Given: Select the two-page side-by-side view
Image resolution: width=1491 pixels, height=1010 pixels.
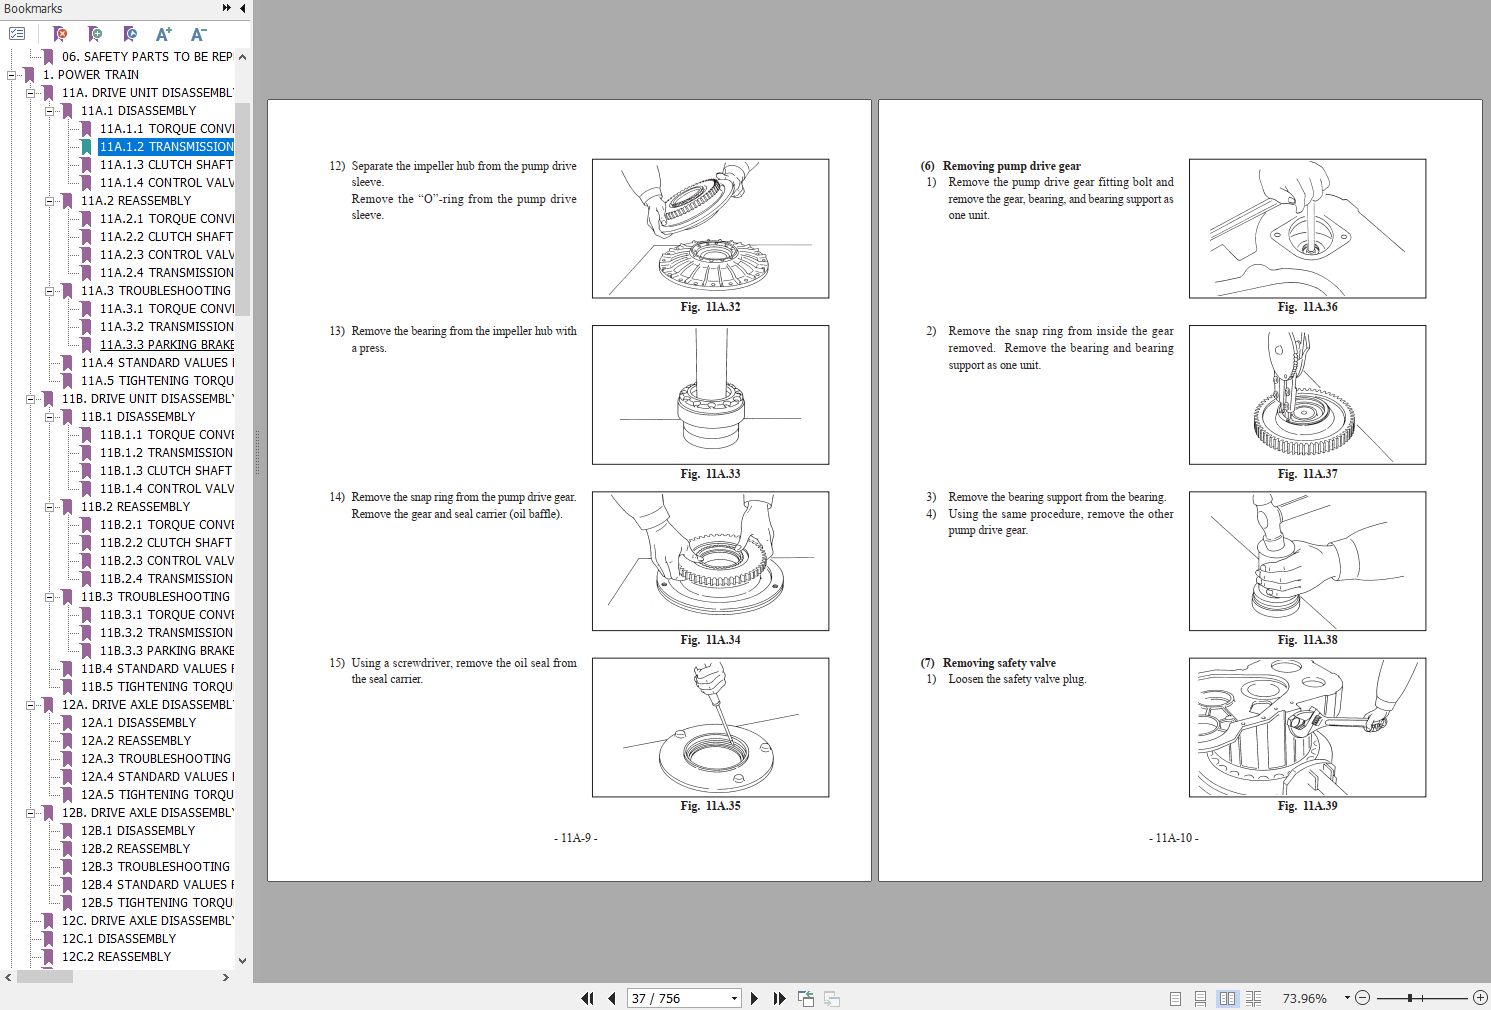Looking at the screenshot, I should [x=1228, y=998].
